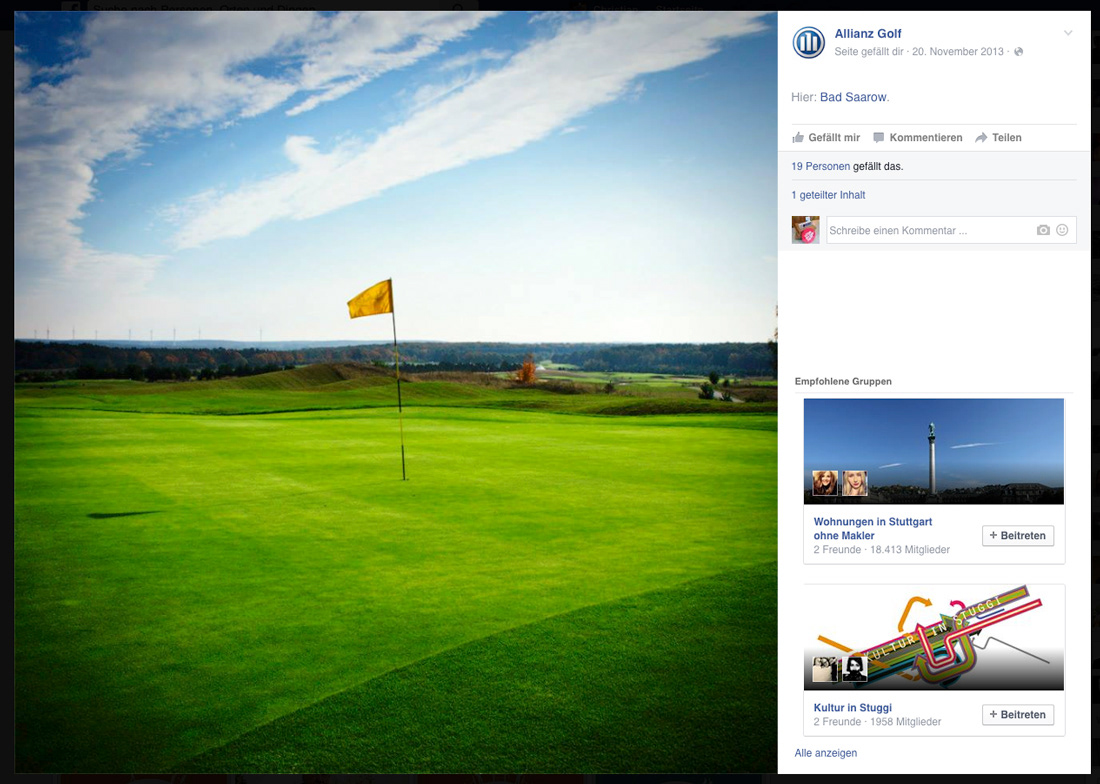The width and height of the screenshot is (1100, 784).
Task: Click the Allianz Golf page logo
Action: pos(808,43)
